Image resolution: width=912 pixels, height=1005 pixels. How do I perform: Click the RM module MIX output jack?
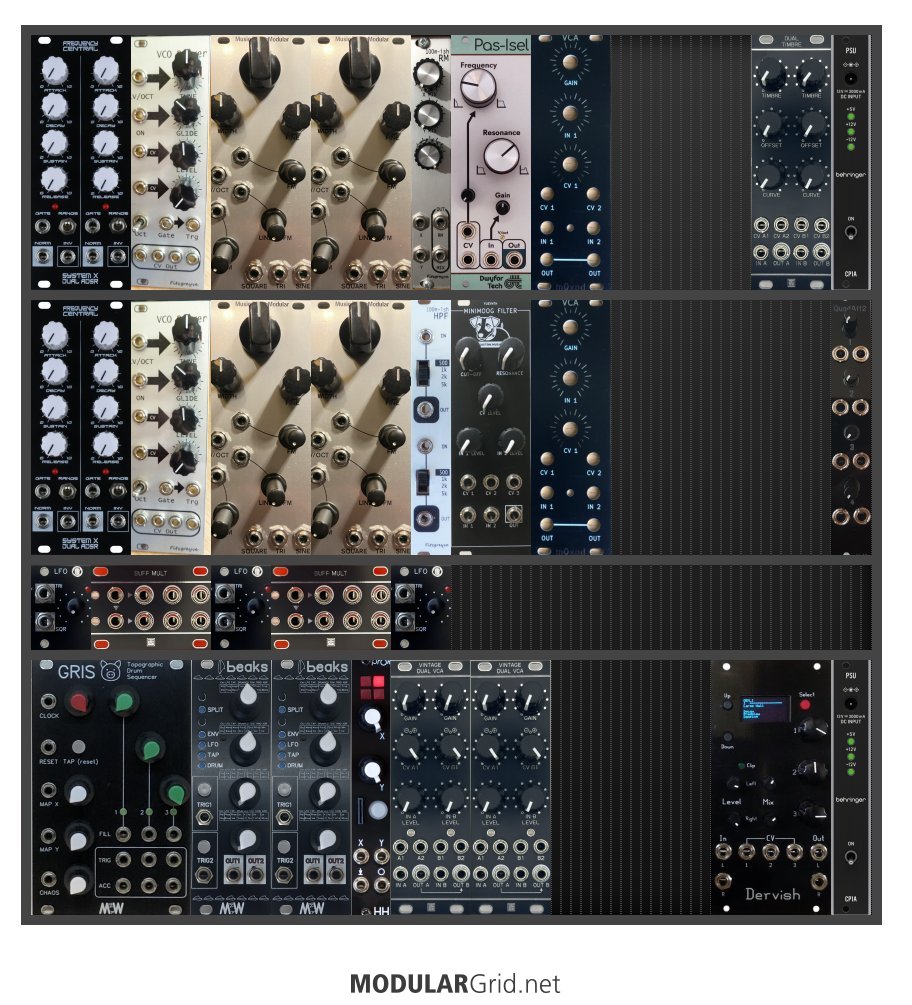[x=440, y=253]
